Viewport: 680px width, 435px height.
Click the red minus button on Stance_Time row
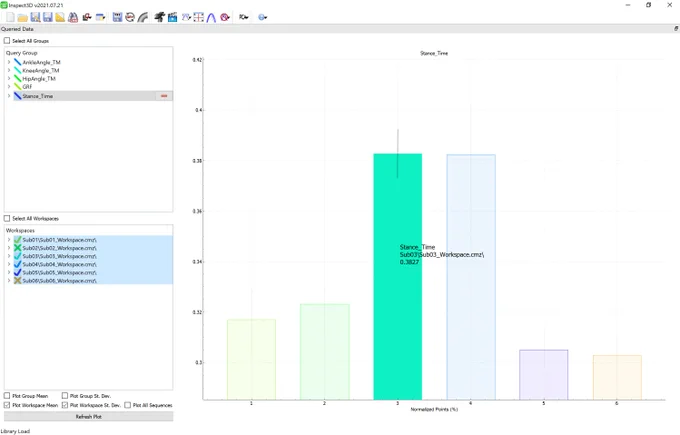[164, 96]
